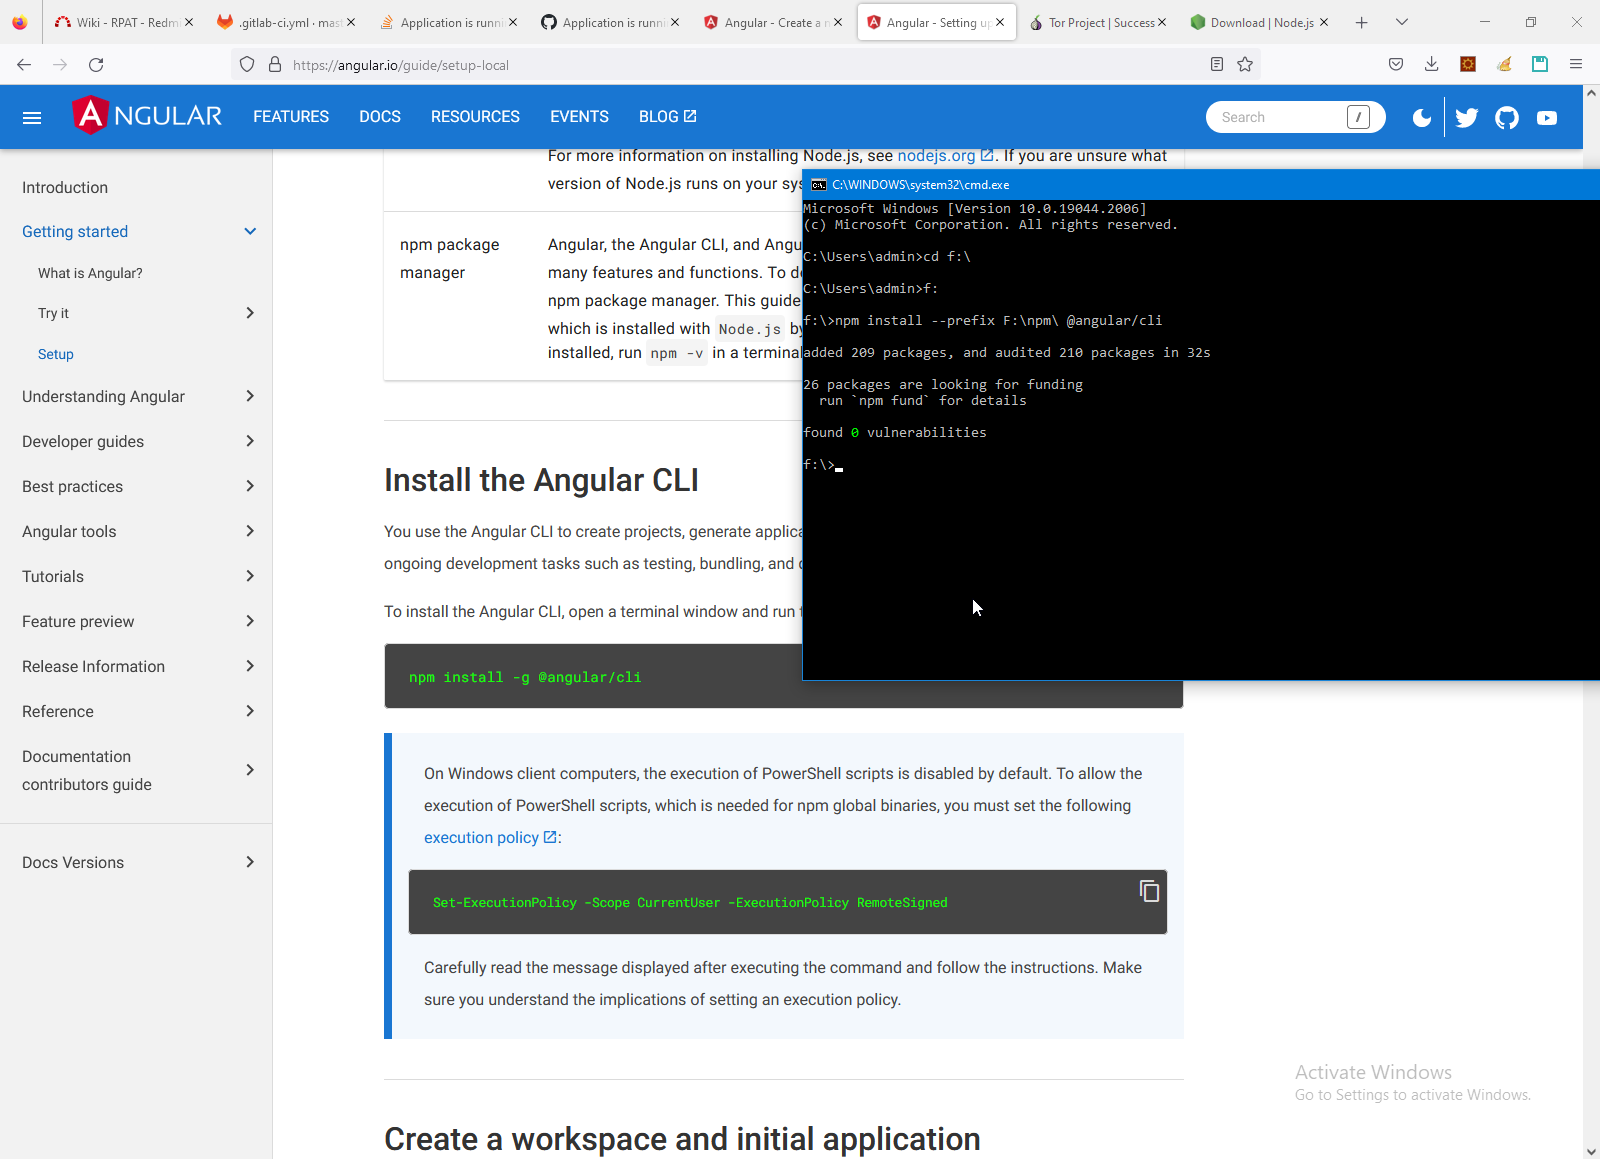This screenshot has width=1600, height=1159.
Task: Expand the Tutorials section
Action: pos(250,576)
